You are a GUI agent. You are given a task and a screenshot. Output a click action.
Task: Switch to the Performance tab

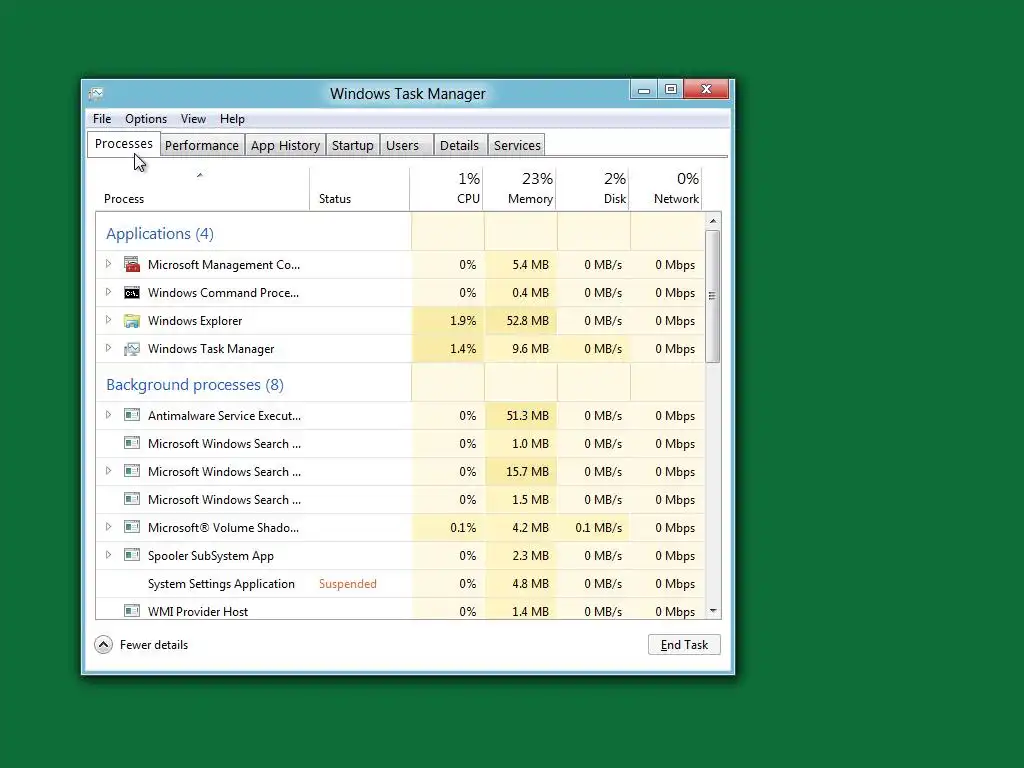tap(202, 145)
